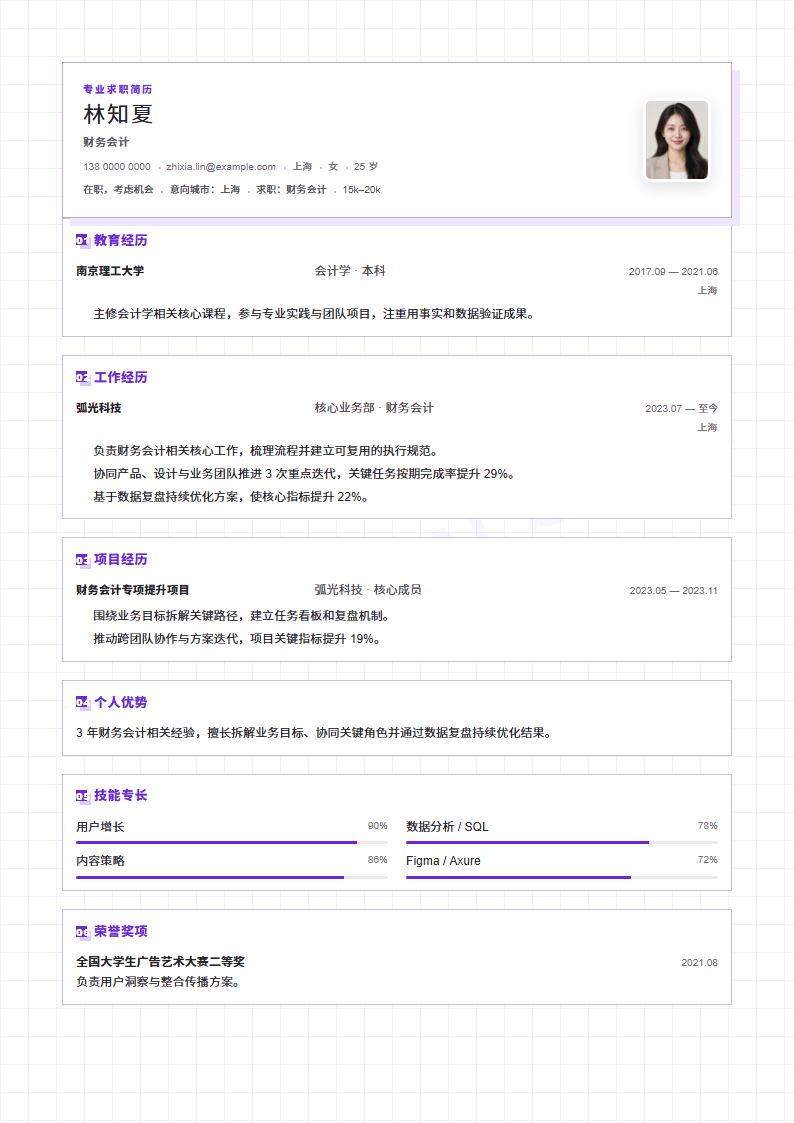The image size is (794, 1123).
Task: Select the date 2023.07 — 至今
Action: click(x=682, y=408)
